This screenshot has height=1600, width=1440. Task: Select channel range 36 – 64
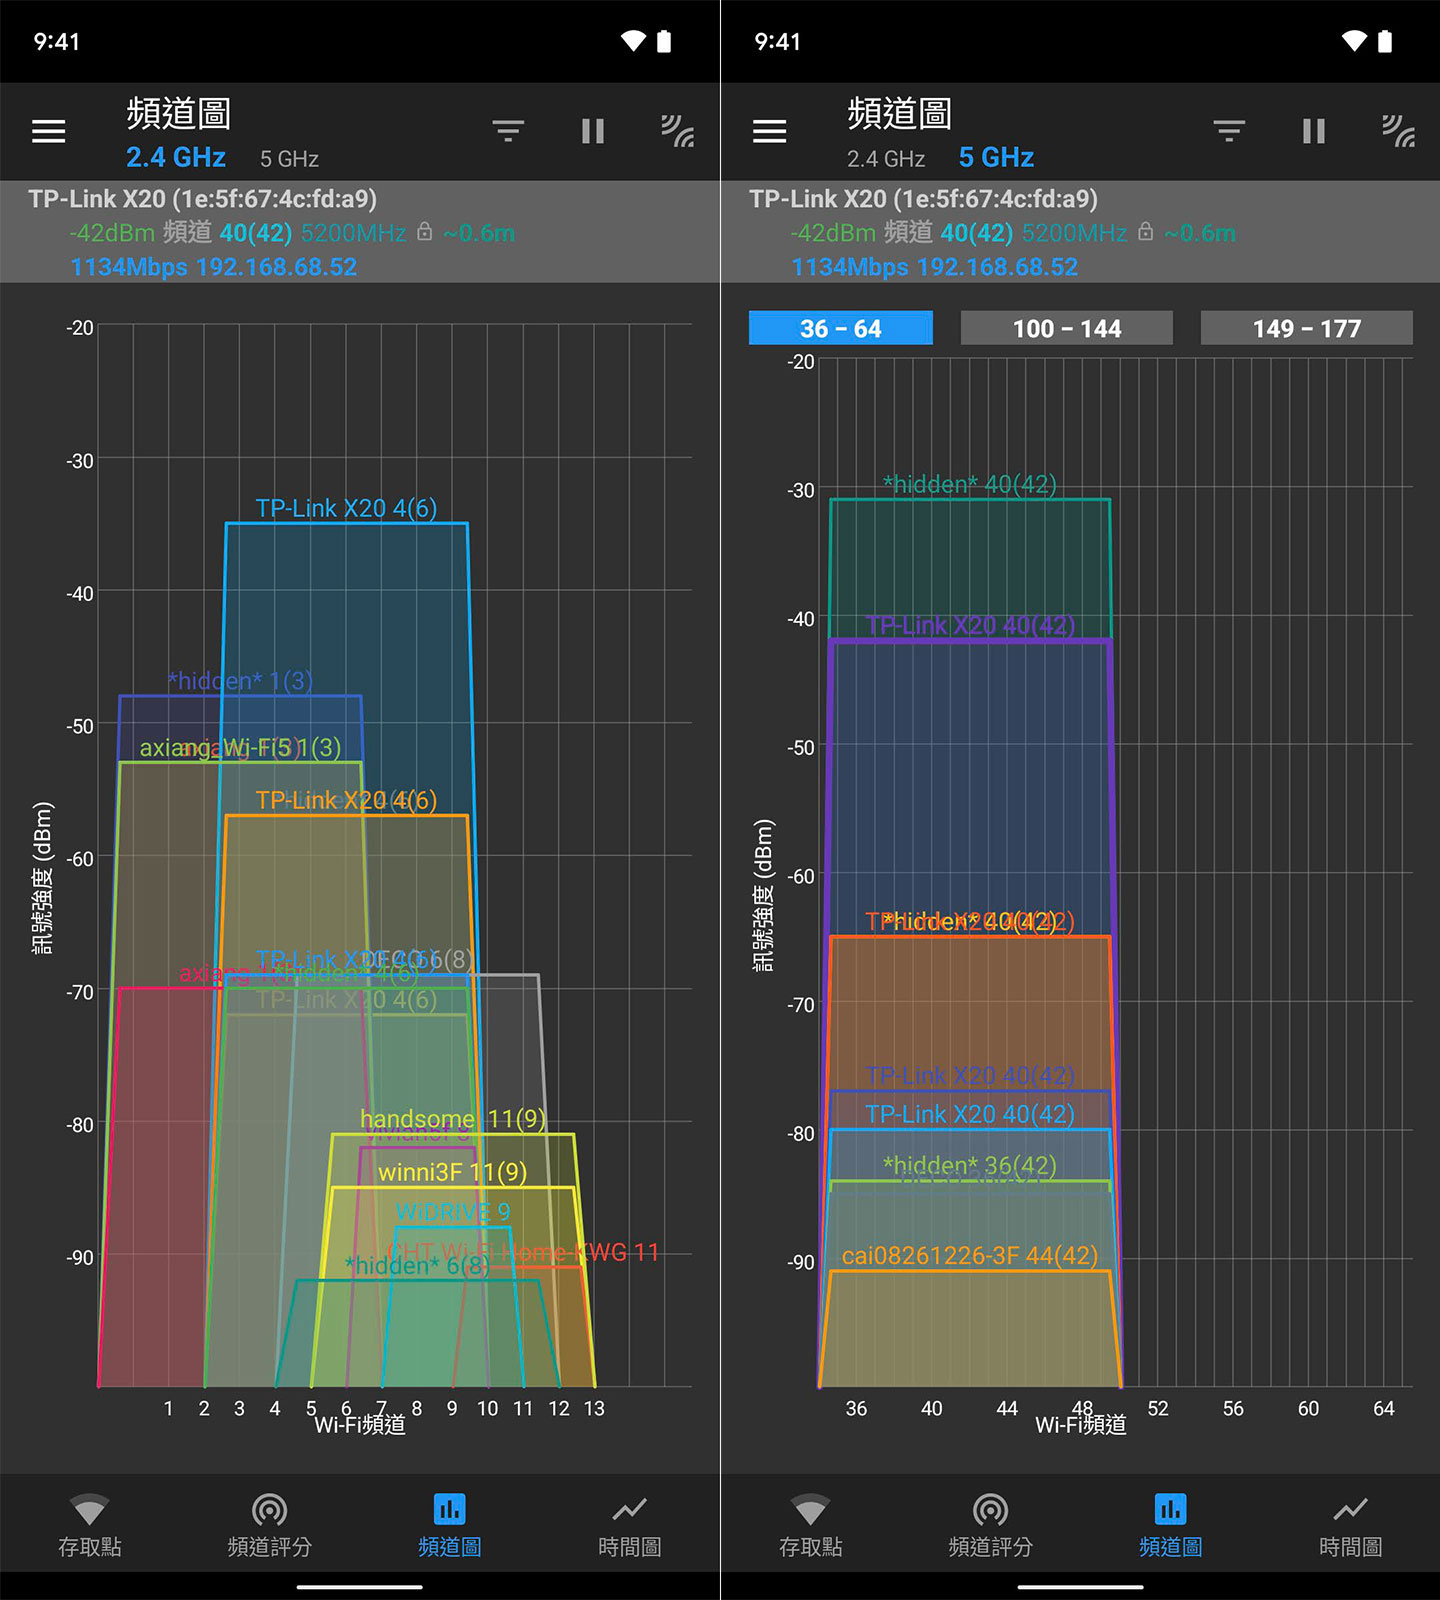click(x=841, y=328)
